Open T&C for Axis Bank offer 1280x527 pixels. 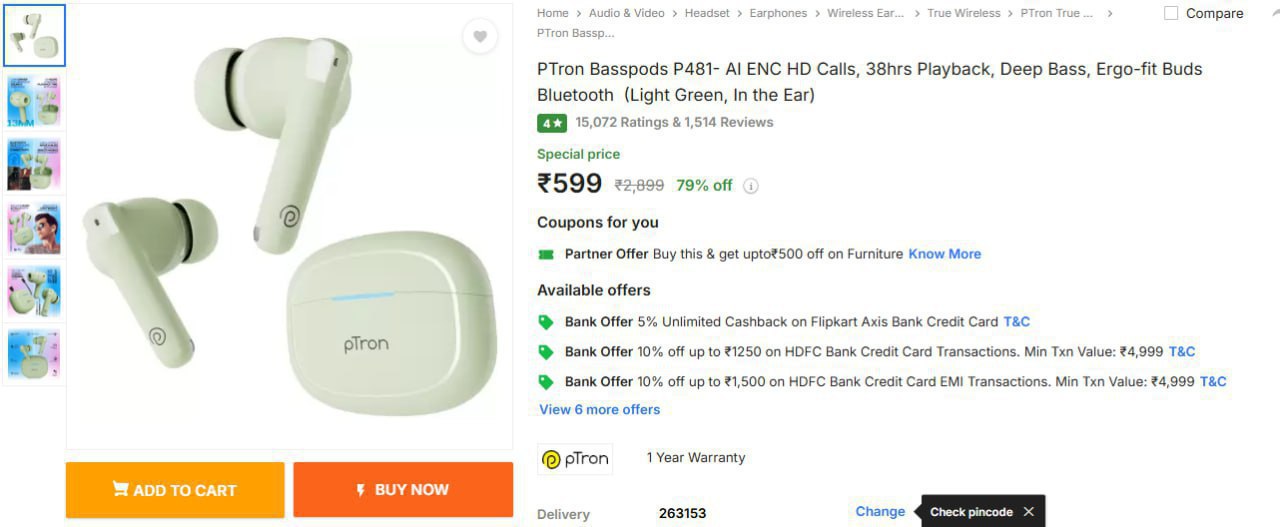point(1016,322)
